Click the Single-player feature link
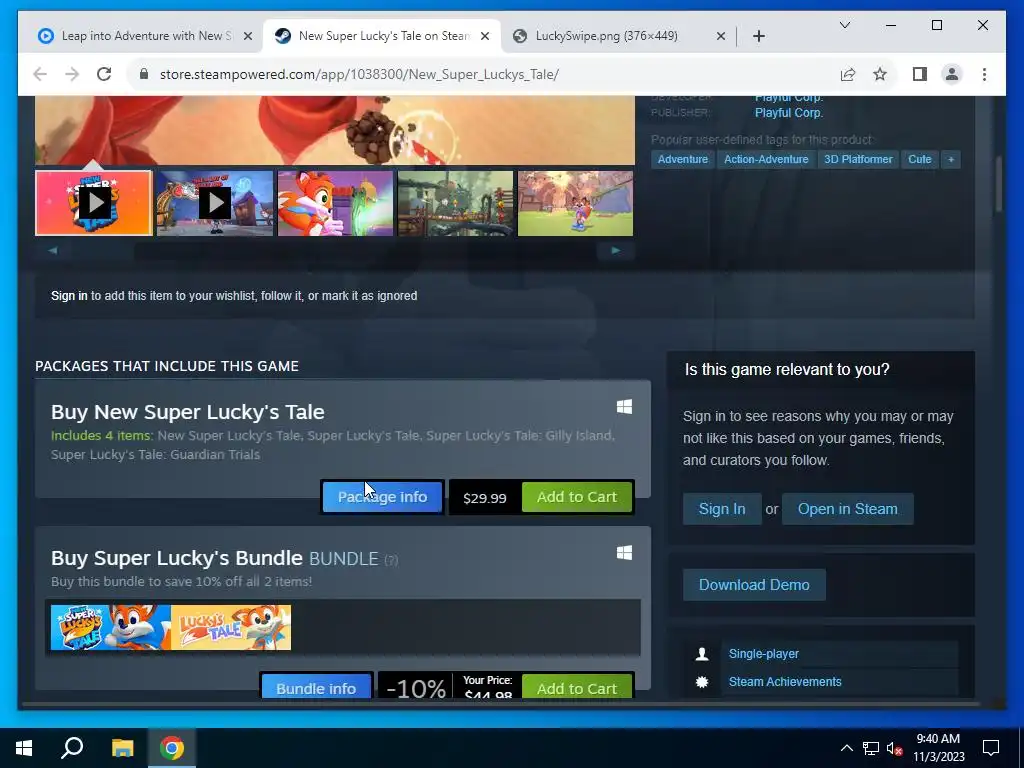The image size is (1024, 768). (763, 654)
